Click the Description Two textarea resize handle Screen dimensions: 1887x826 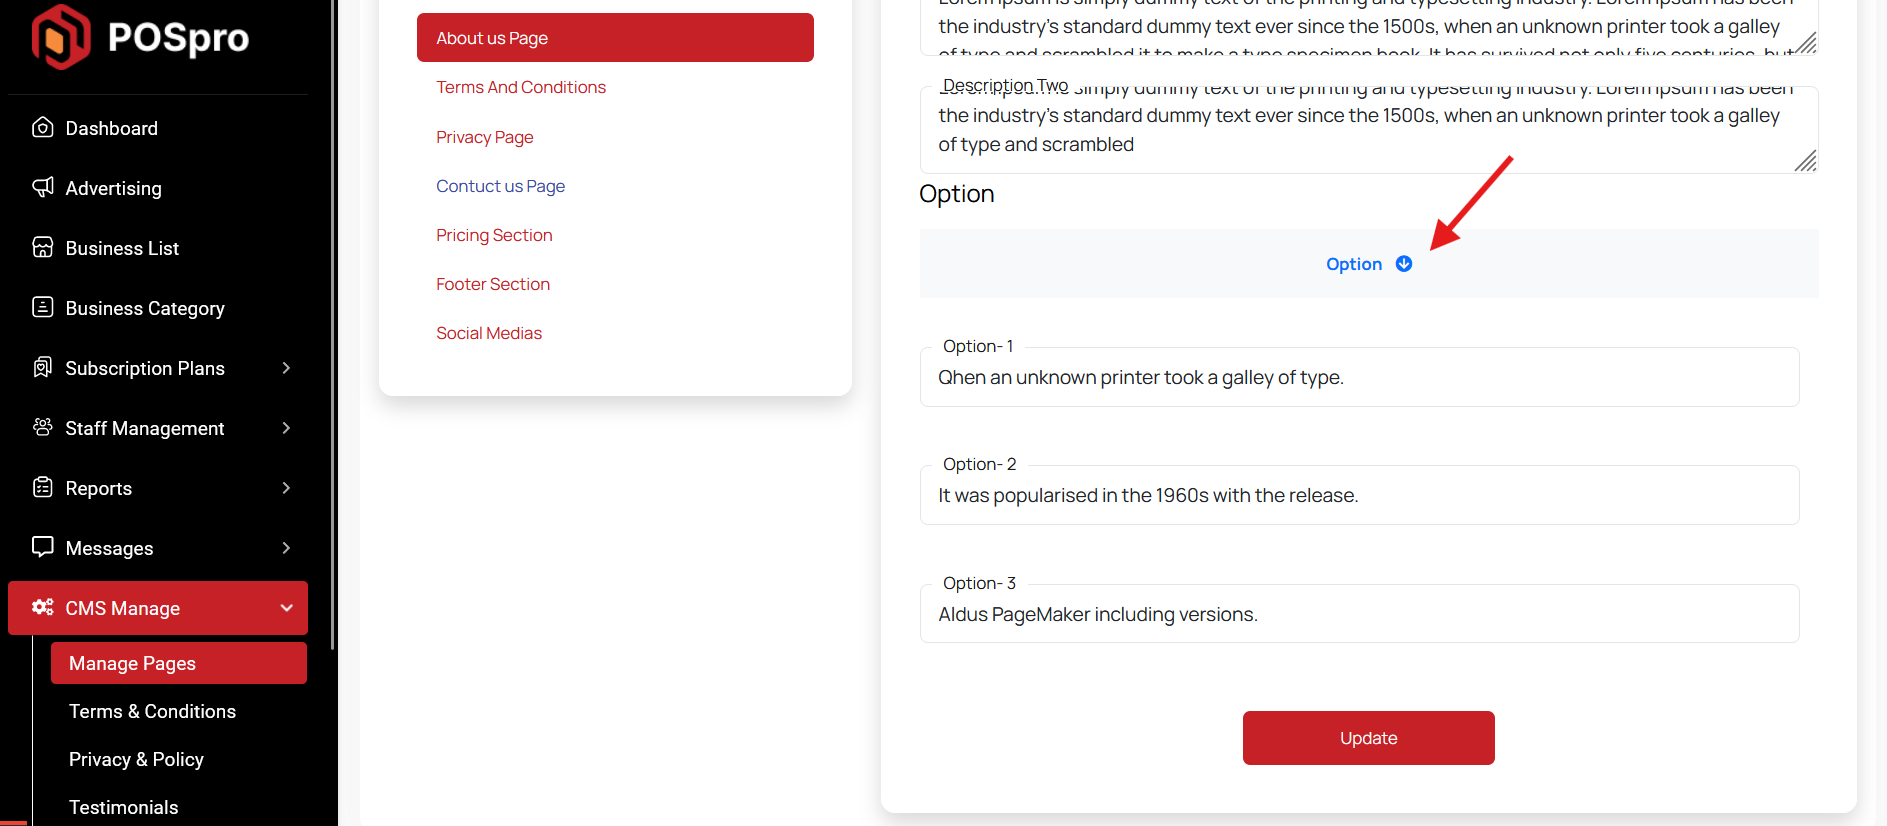pyautogui.click(x=1805, y=162)
